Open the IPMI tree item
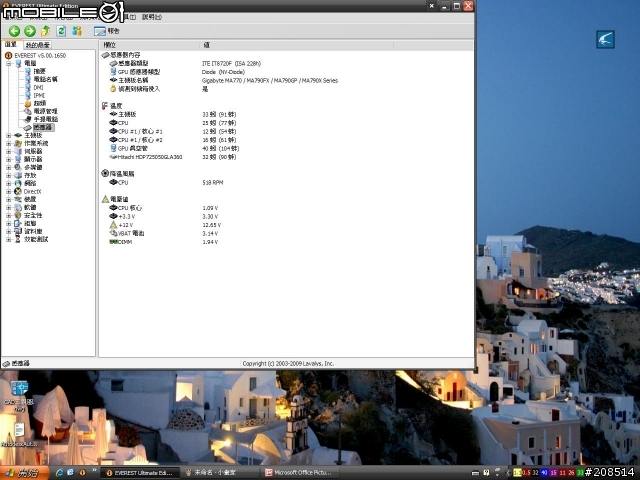This screenshot has height=480, width=640. (39, 95)
